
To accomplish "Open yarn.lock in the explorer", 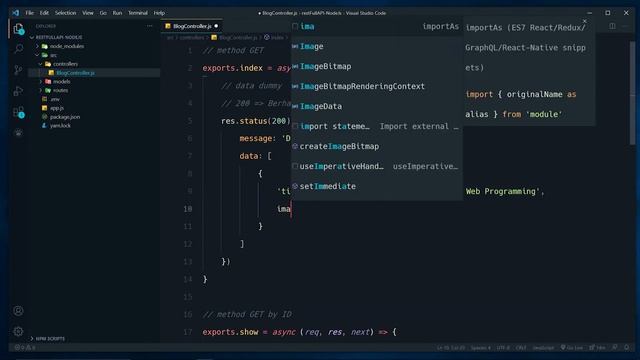I will tap(60, 126).
